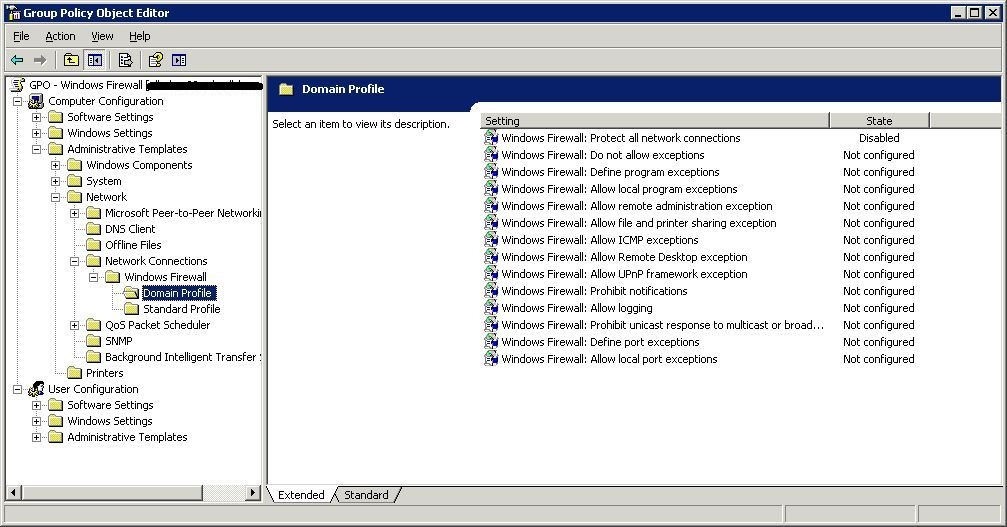Screen dimensions: 1007x527
Task: Collapse the Windows Firewall node
Action: pyautogui.click(x=94, y=277)
